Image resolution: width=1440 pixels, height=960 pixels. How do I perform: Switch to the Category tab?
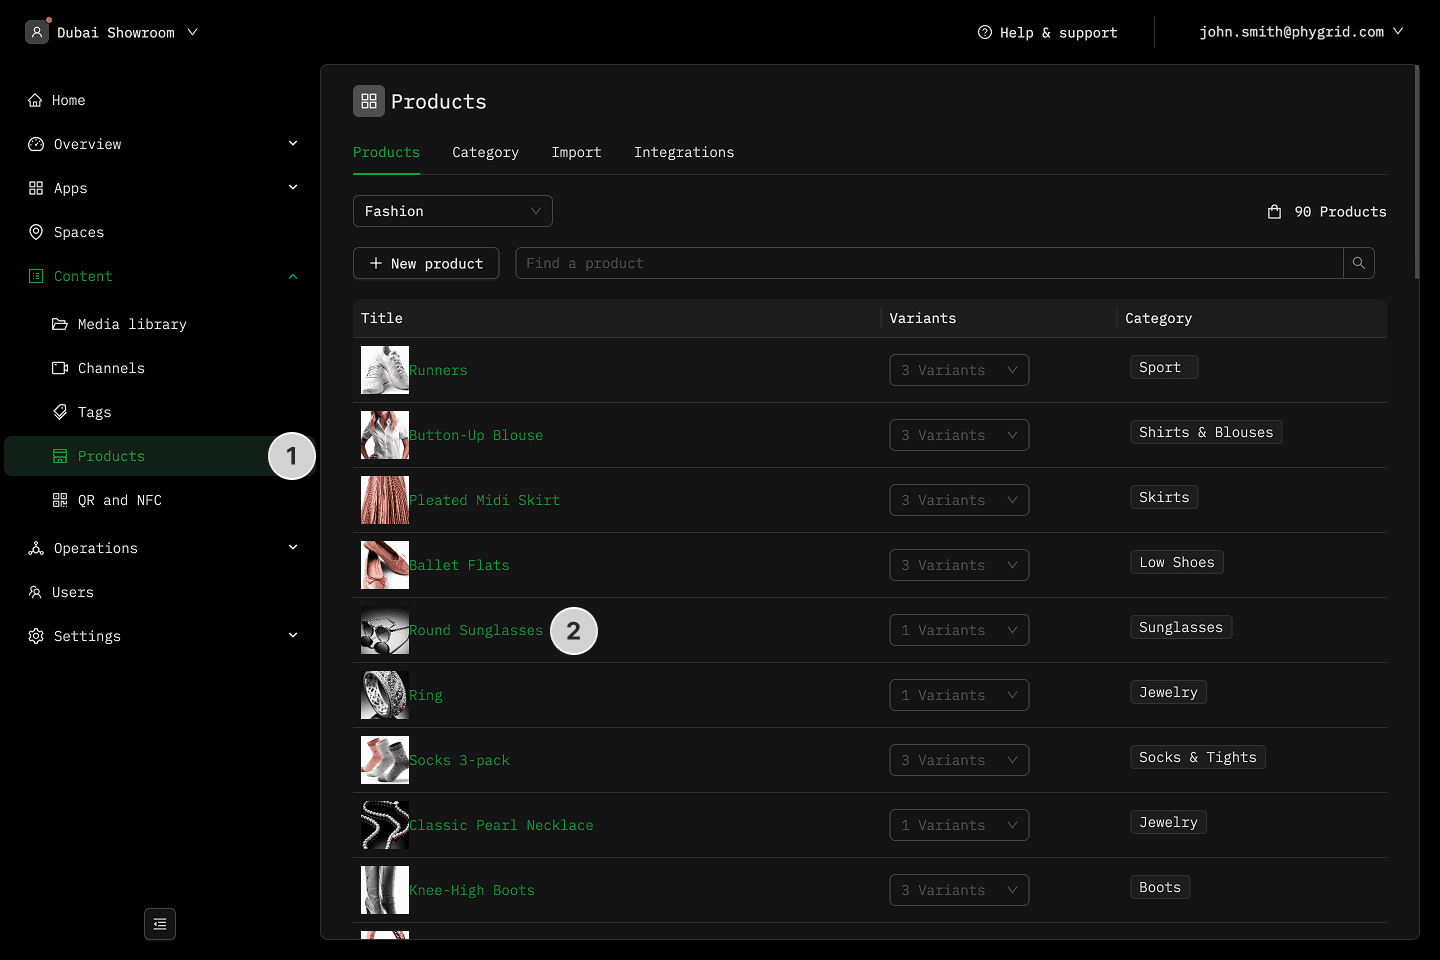click(x=485, y=152)
